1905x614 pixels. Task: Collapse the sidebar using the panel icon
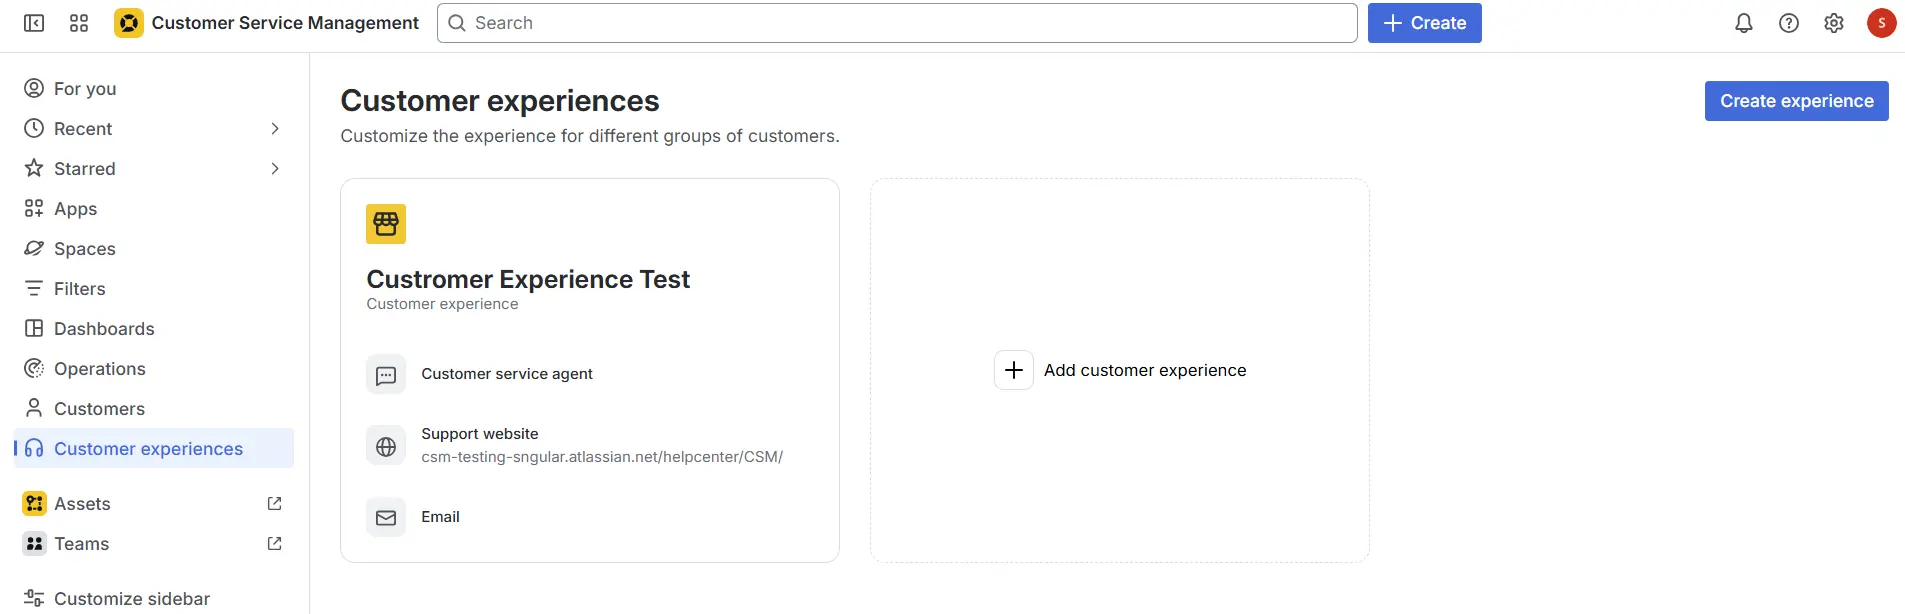click(34, 23)
